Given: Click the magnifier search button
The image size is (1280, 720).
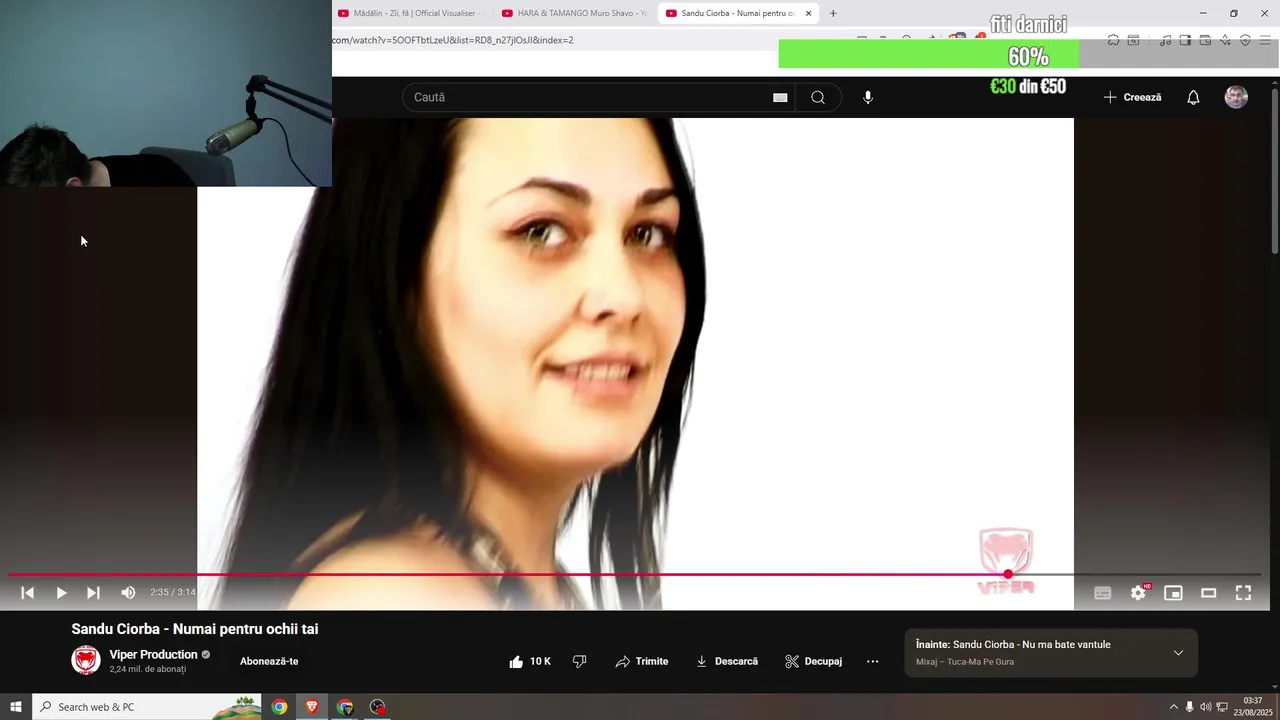Looking at the screenshot, I should coord(818,97).
